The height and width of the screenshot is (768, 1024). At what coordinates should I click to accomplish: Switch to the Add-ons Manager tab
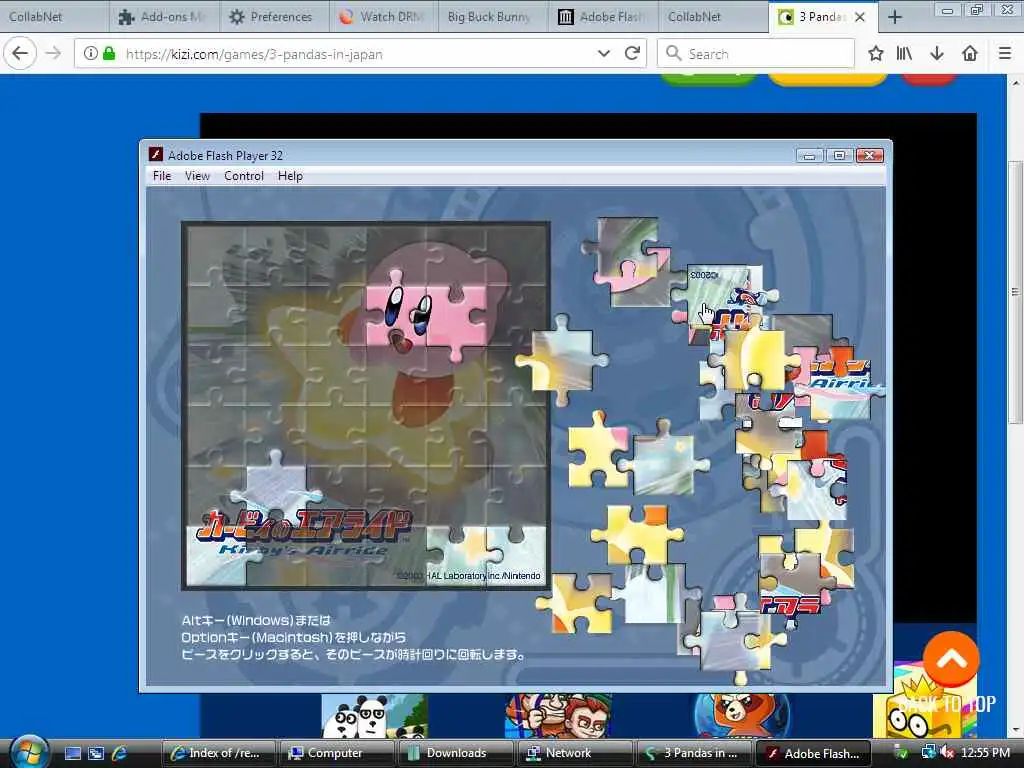coord(163,16)
